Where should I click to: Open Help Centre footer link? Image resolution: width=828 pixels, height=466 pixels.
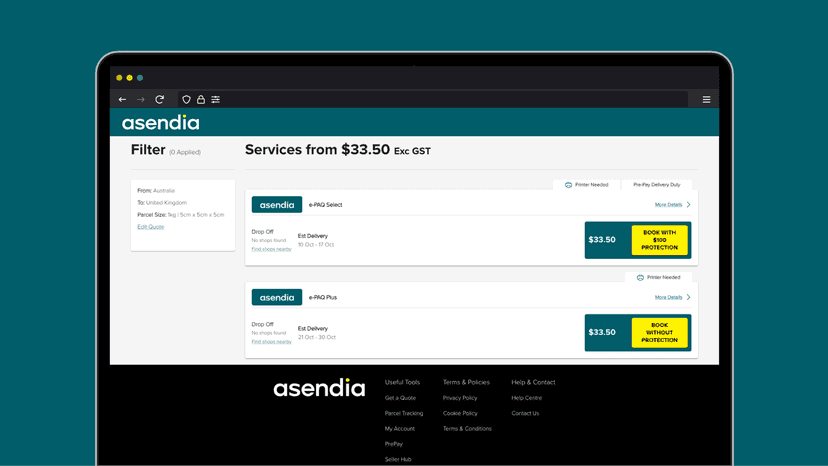click(526, 398)
